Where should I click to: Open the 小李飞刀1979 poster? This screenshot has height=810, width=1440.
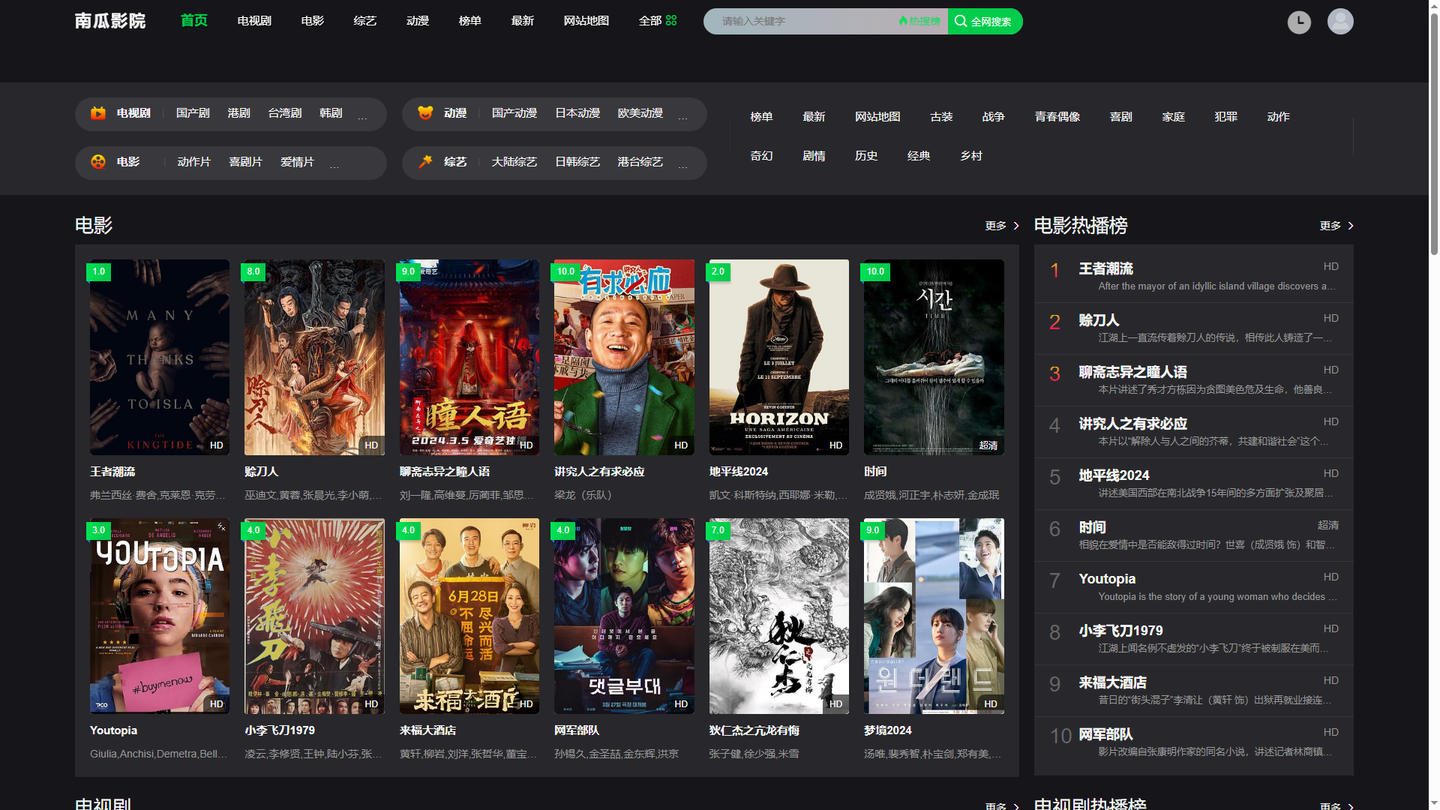coord(314,616)
